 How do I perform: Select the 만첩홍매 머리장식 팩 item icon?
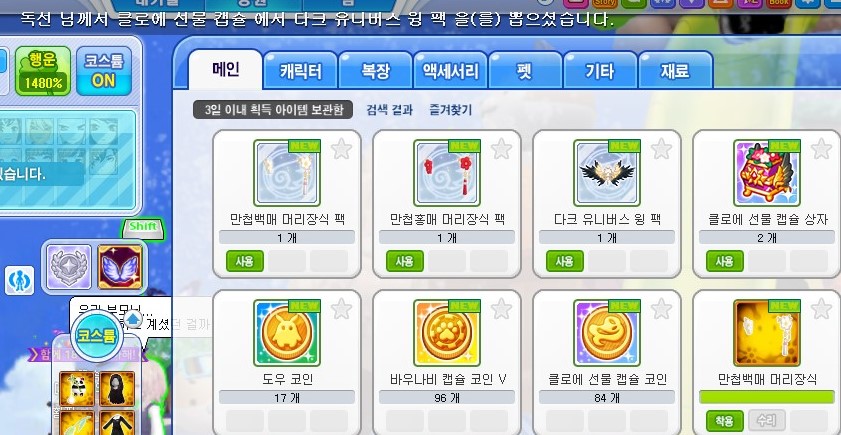pyautogui.click(x=447, y=173)
